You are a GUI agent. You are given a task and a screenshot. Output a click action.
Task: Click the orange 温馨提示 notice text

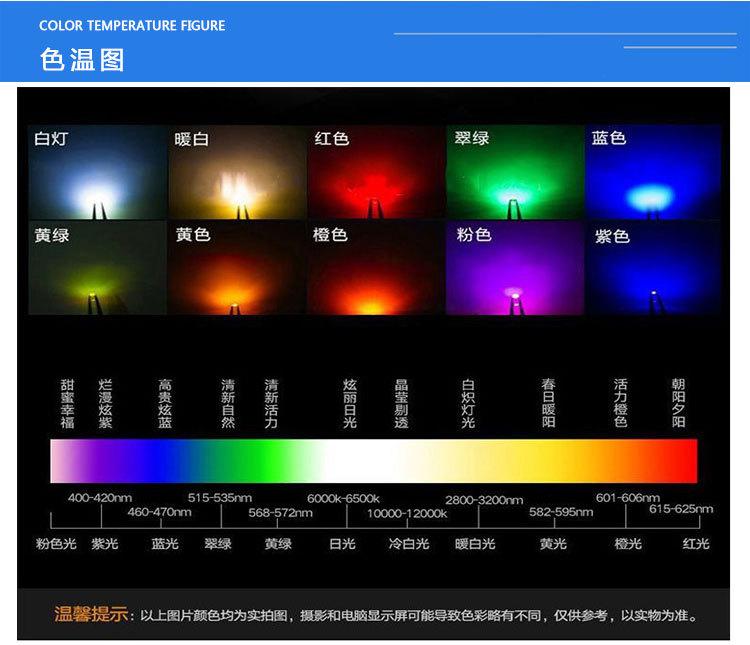pyautogui.click(x=92, y=615)
